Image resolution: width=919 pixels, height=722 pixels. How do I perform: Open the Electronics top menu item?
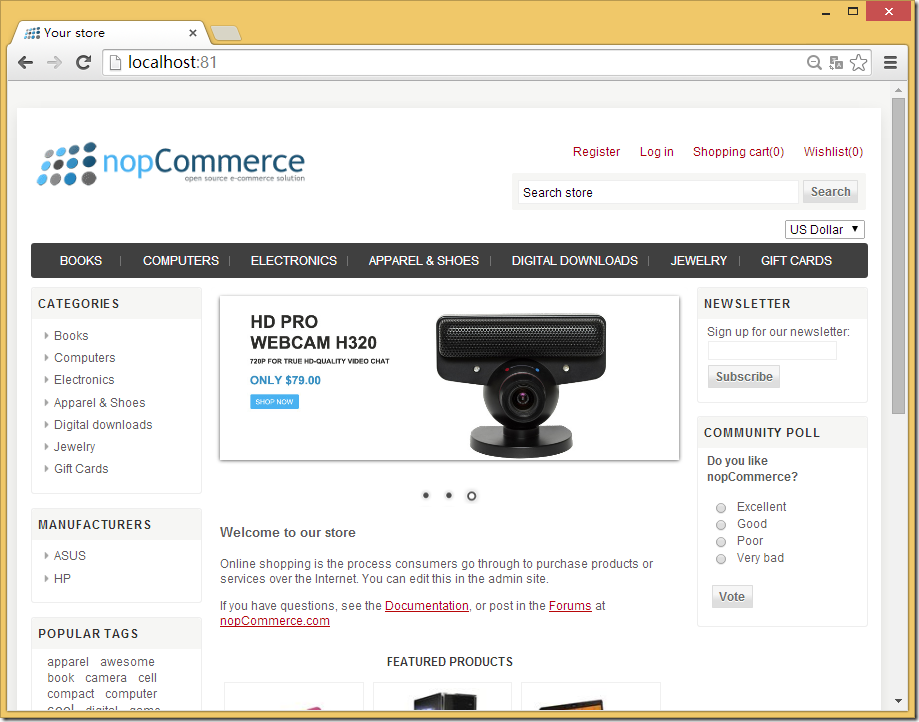coord(293,261)
